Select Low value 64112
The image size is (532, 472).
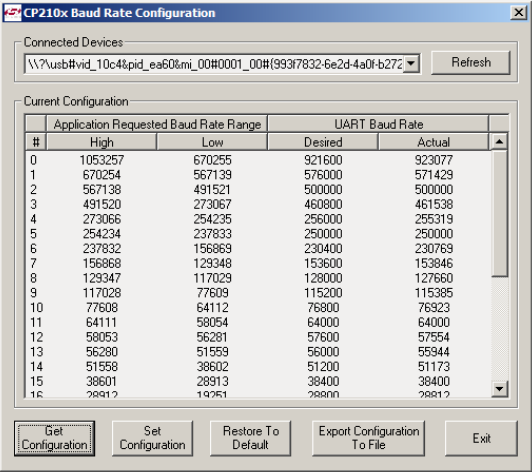[x=212, y=307]
